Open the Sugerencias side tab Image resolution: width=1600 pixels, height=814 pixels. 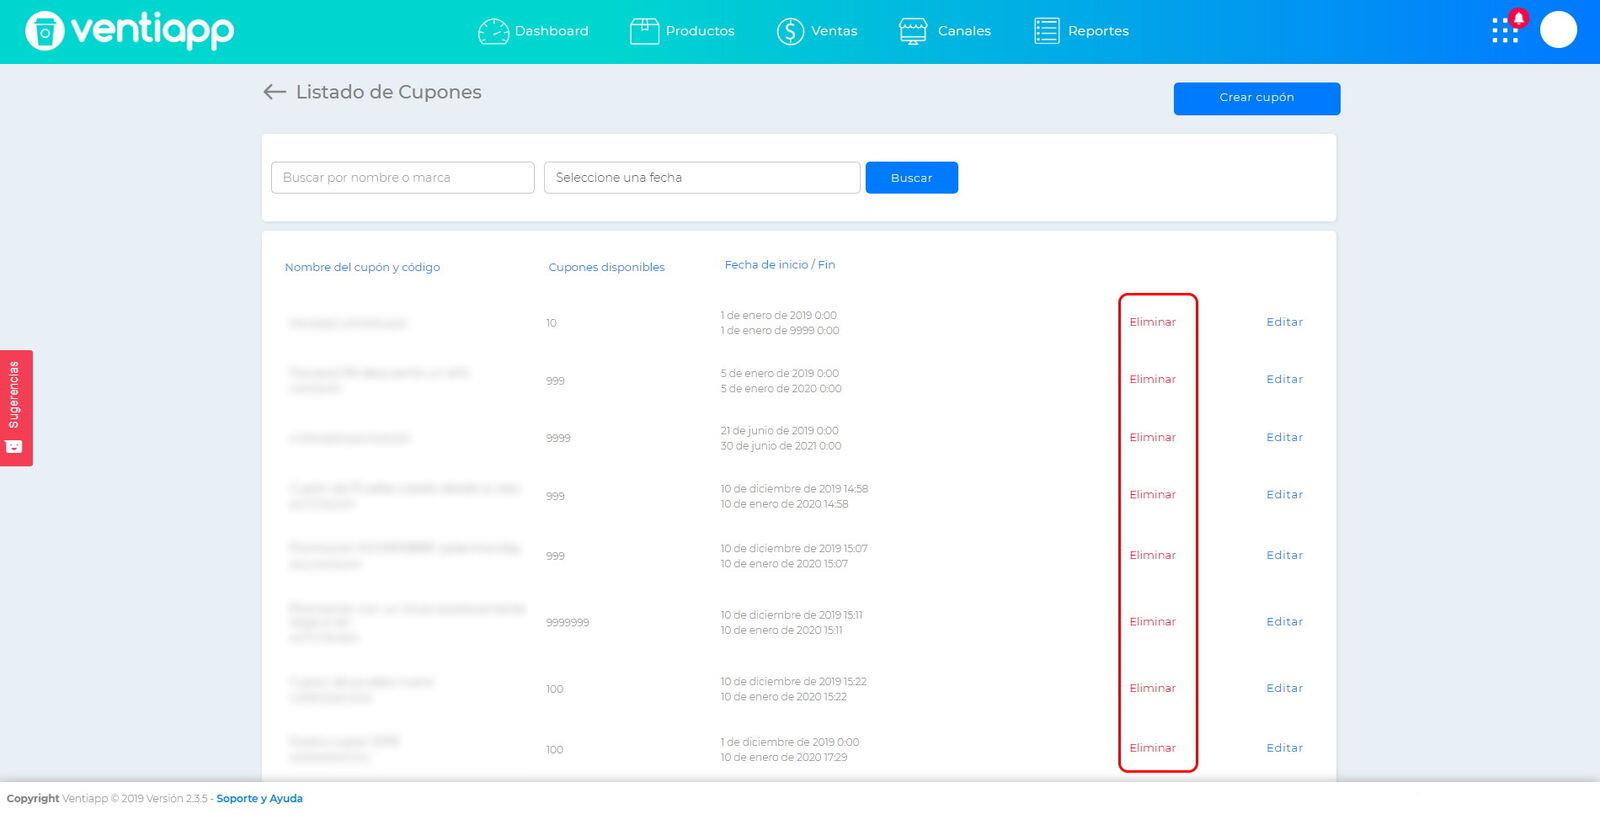16,408
